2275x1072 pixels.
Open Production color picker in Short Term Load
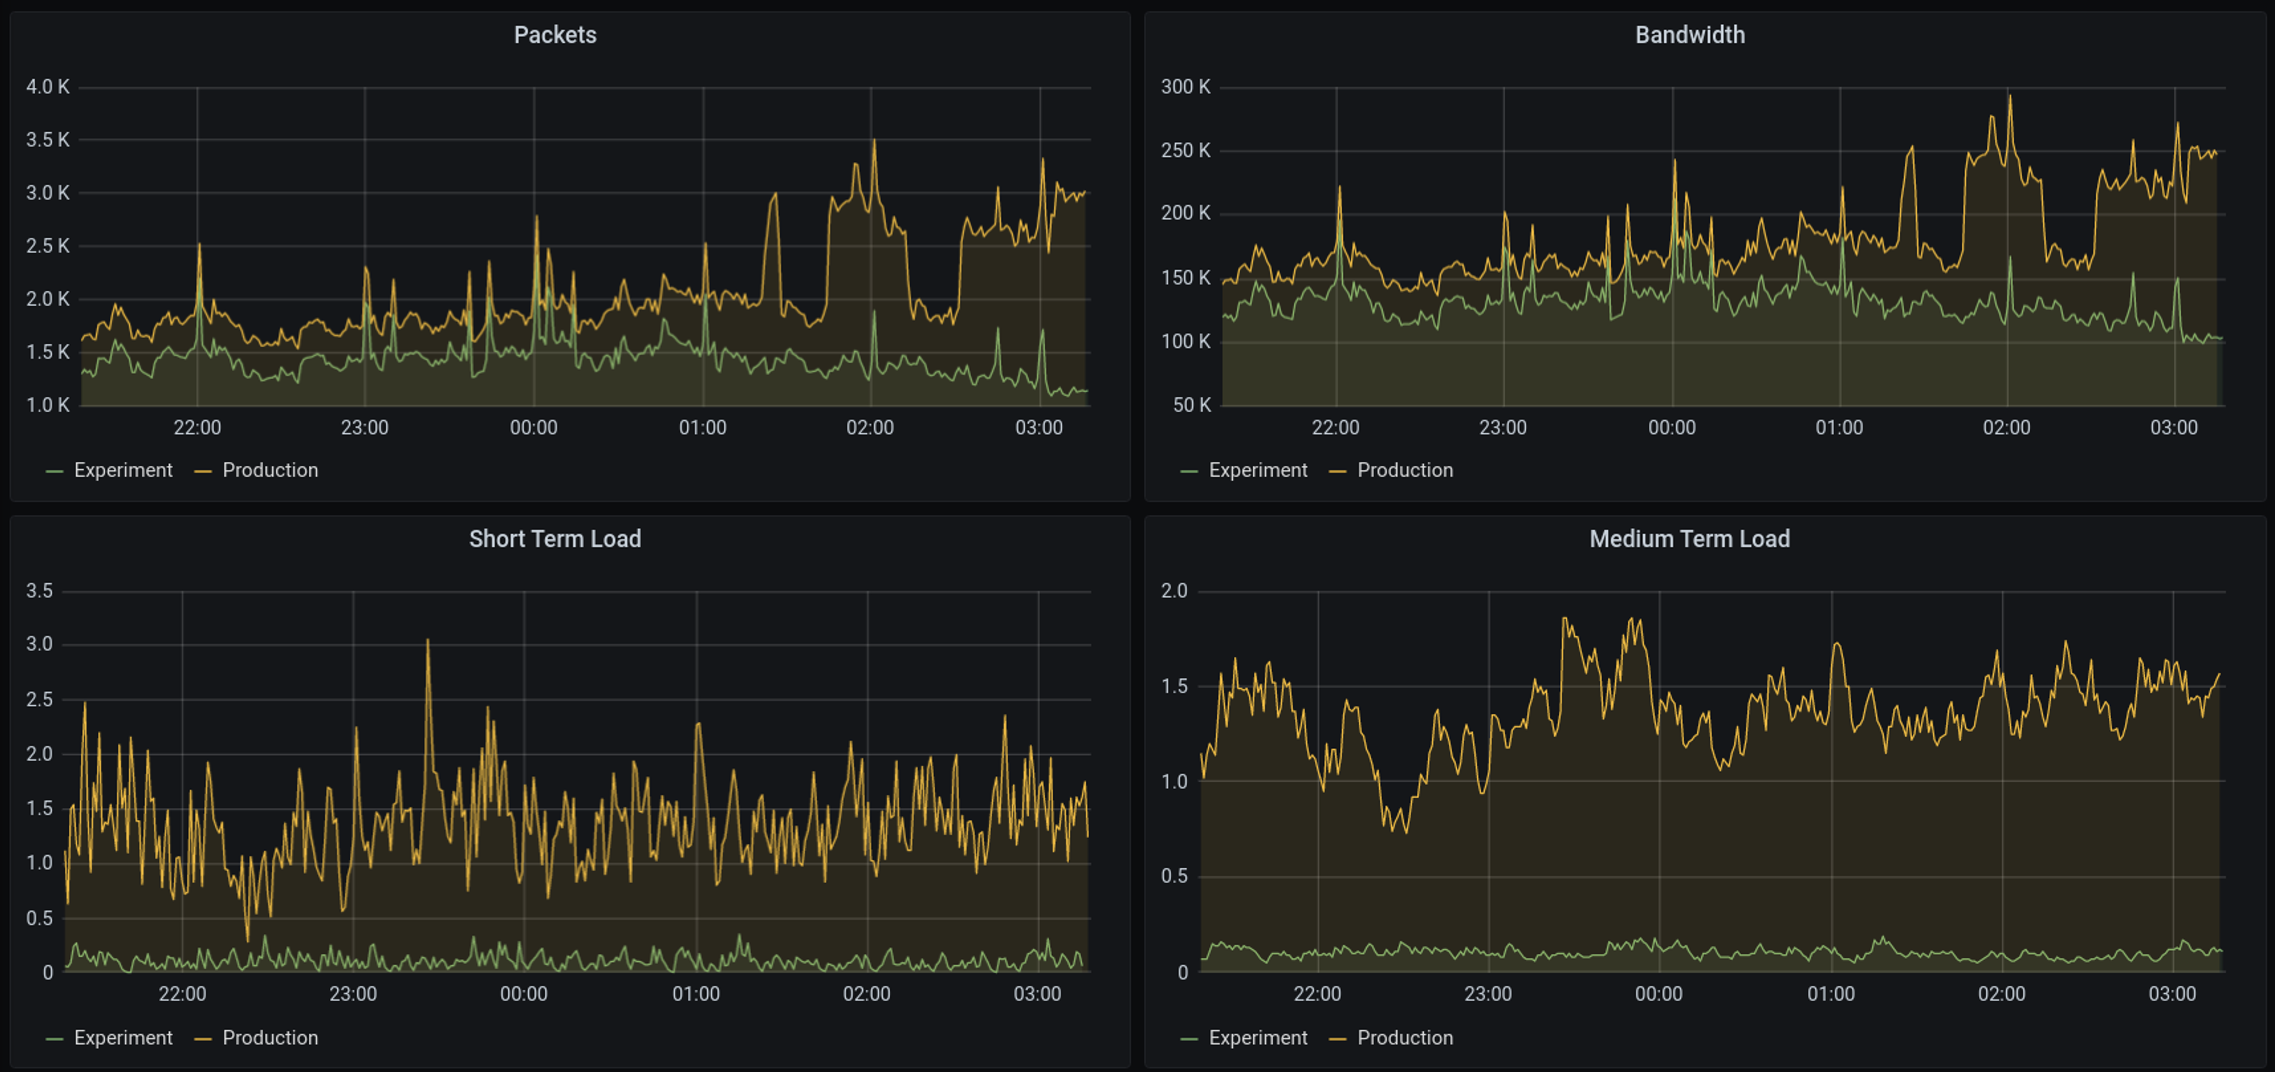[x=203, y=1039]
